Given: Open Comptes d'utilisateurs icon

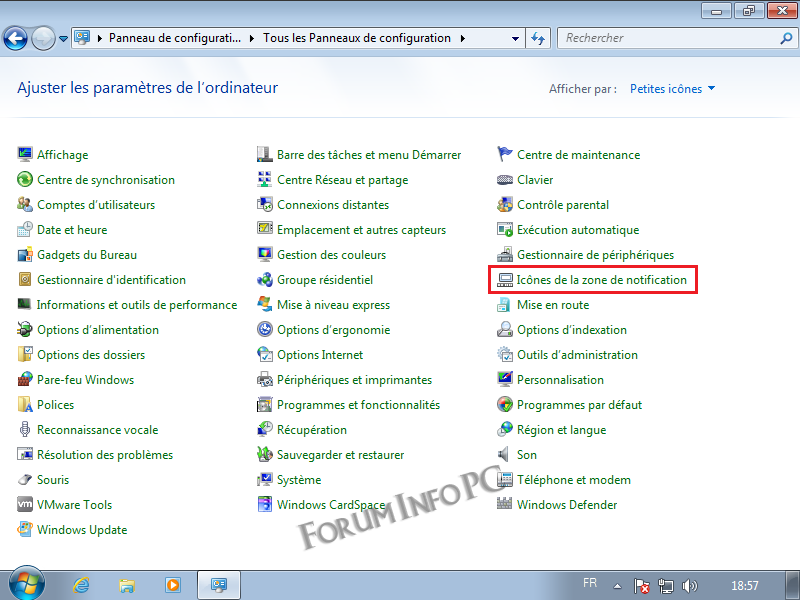Looking at the screenshot, I should (24, 204).
